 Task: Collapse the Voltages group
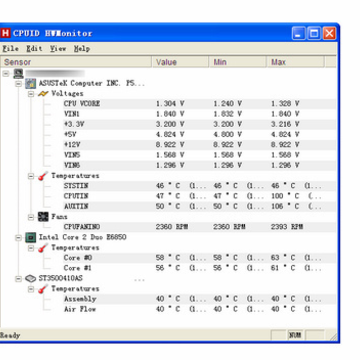point(31,94)
